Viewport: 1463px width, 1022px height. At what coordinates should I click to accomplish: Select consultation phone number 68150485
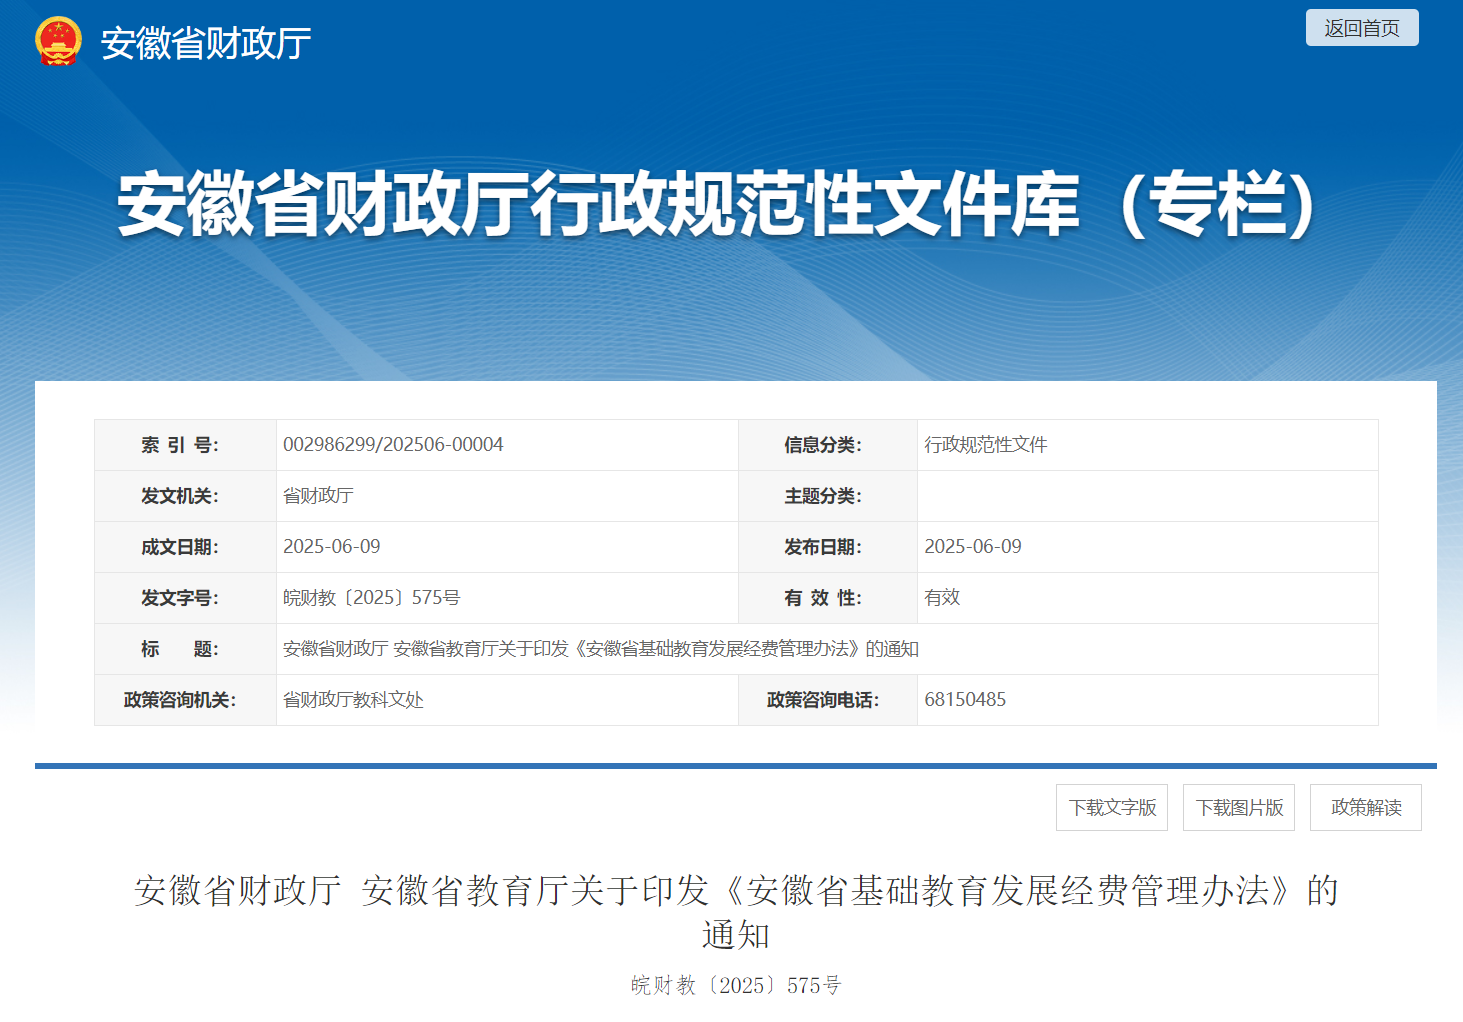pyautogui.click(x=965, y=700)
